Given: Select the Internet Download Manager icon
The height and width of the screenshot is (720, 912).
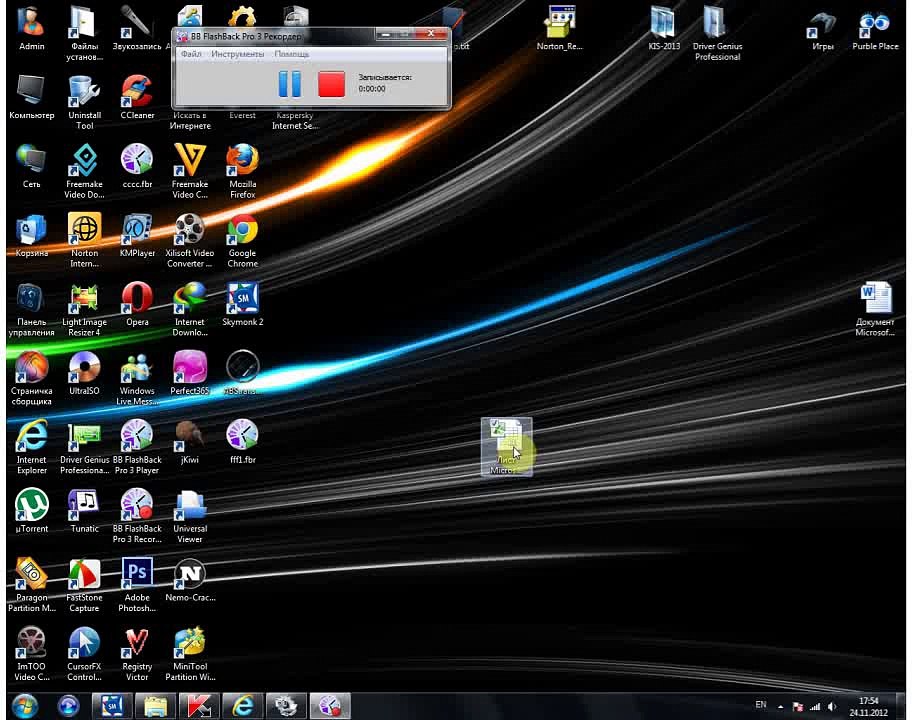Looking at the screenshot, I should pyautogui.click(x=190, y=309).
